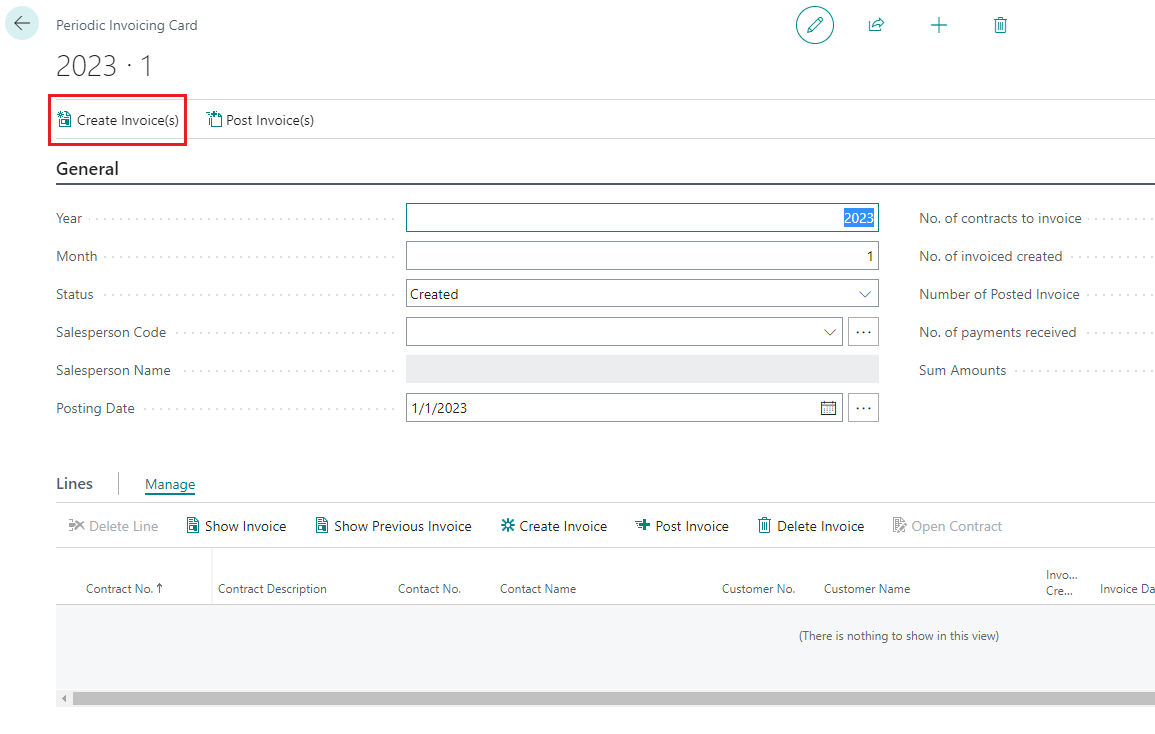
Task: Click Contact No. column header
Action: (x=429, y=589)
